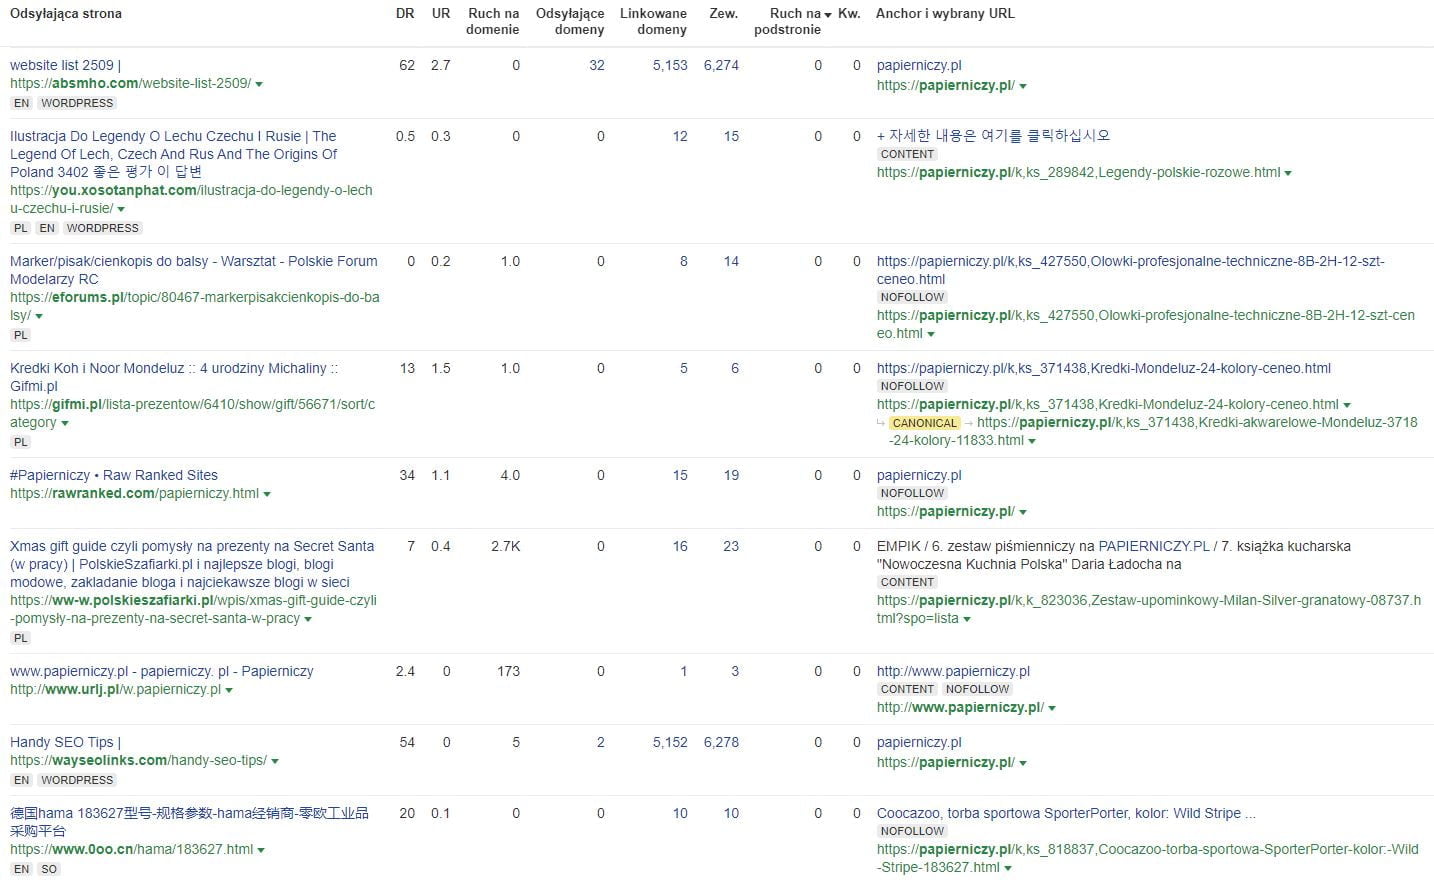1434x882 pixels.
Task: Expand the dropdown caret next to the absmho.com URL
Action: click(x=259, y=84)
